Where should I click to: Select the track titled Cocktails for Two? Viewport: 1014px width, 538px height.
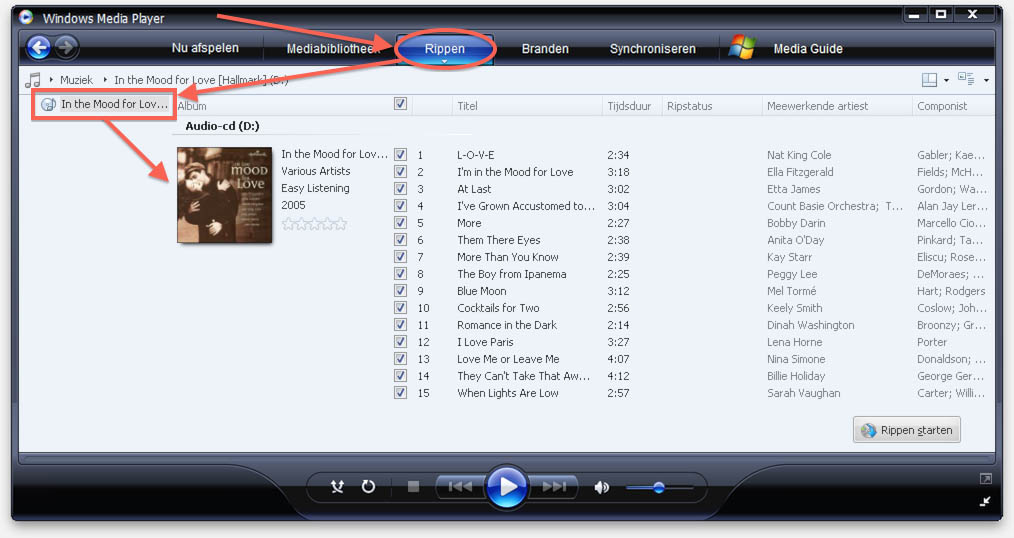click(498, 308)
